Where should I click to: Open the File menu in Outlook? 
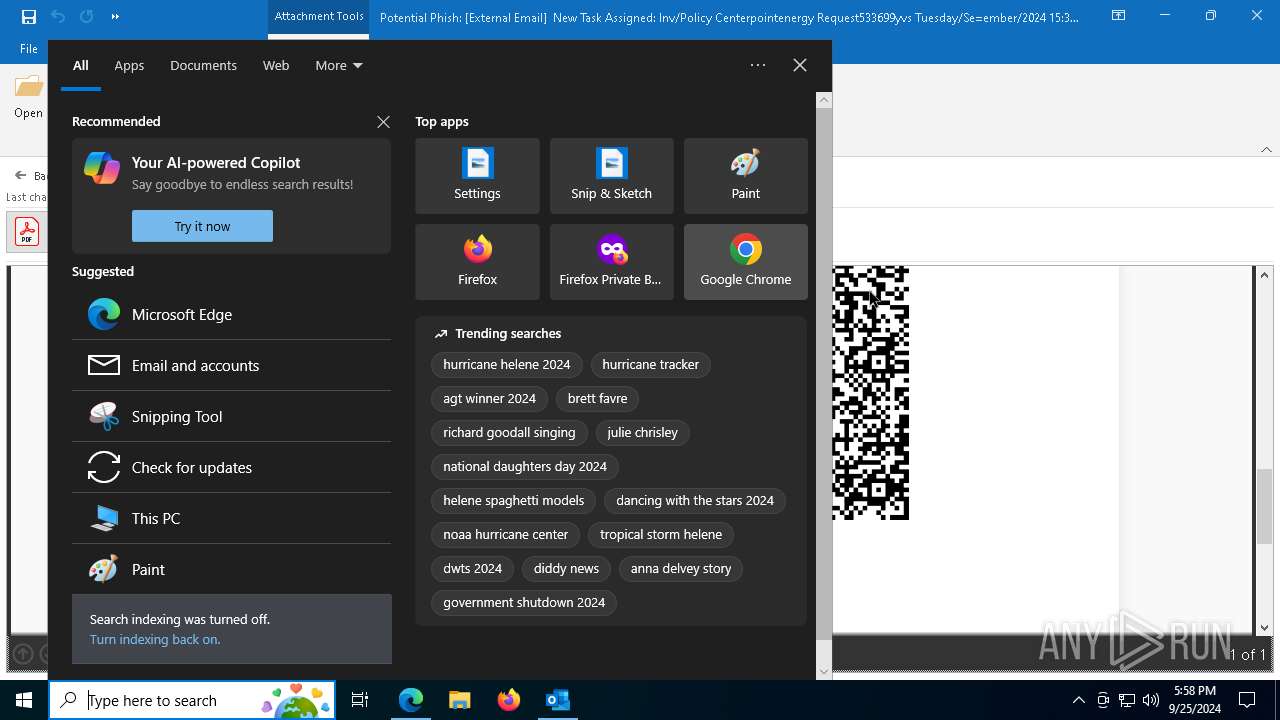[29, 48]
